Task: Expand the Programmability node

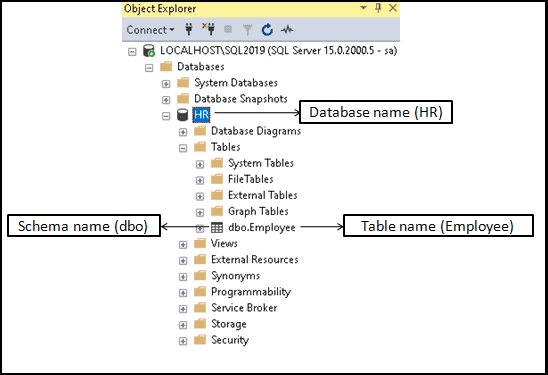Action: coord(183,293)
